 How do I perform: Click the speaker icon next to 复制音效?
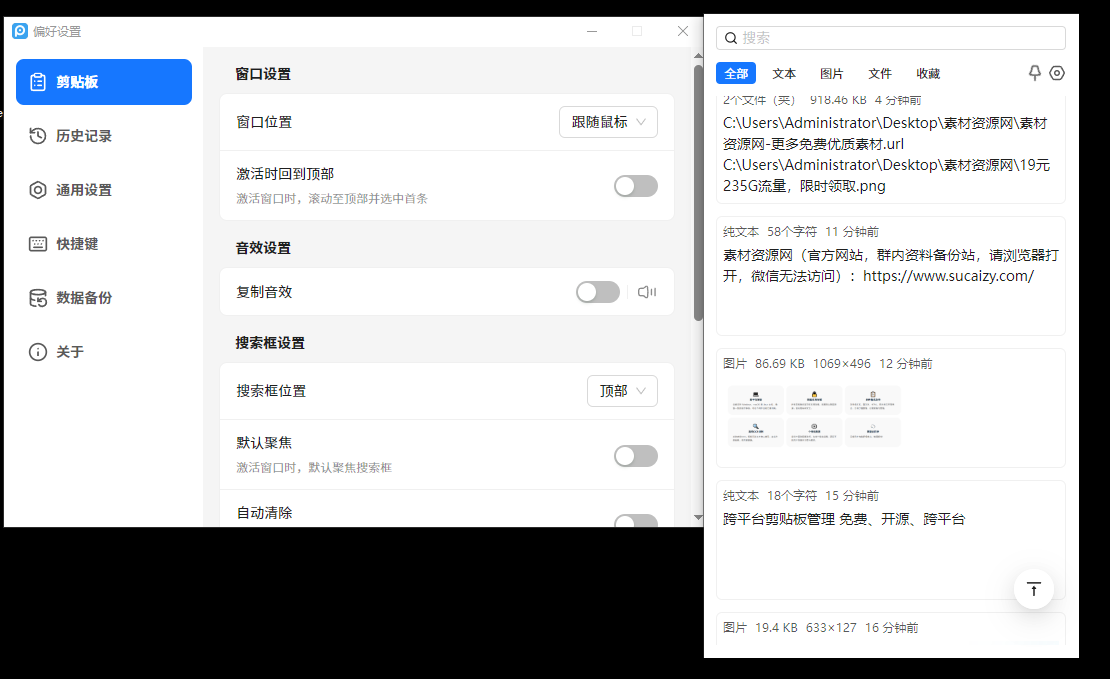[647, 291]
